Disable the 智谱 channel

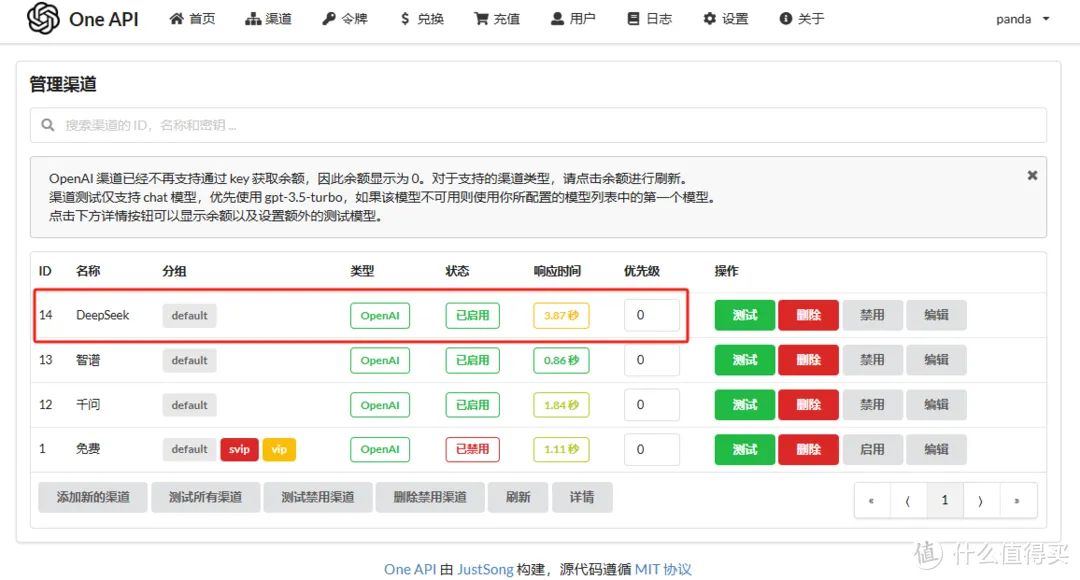[x=872, y=360]
